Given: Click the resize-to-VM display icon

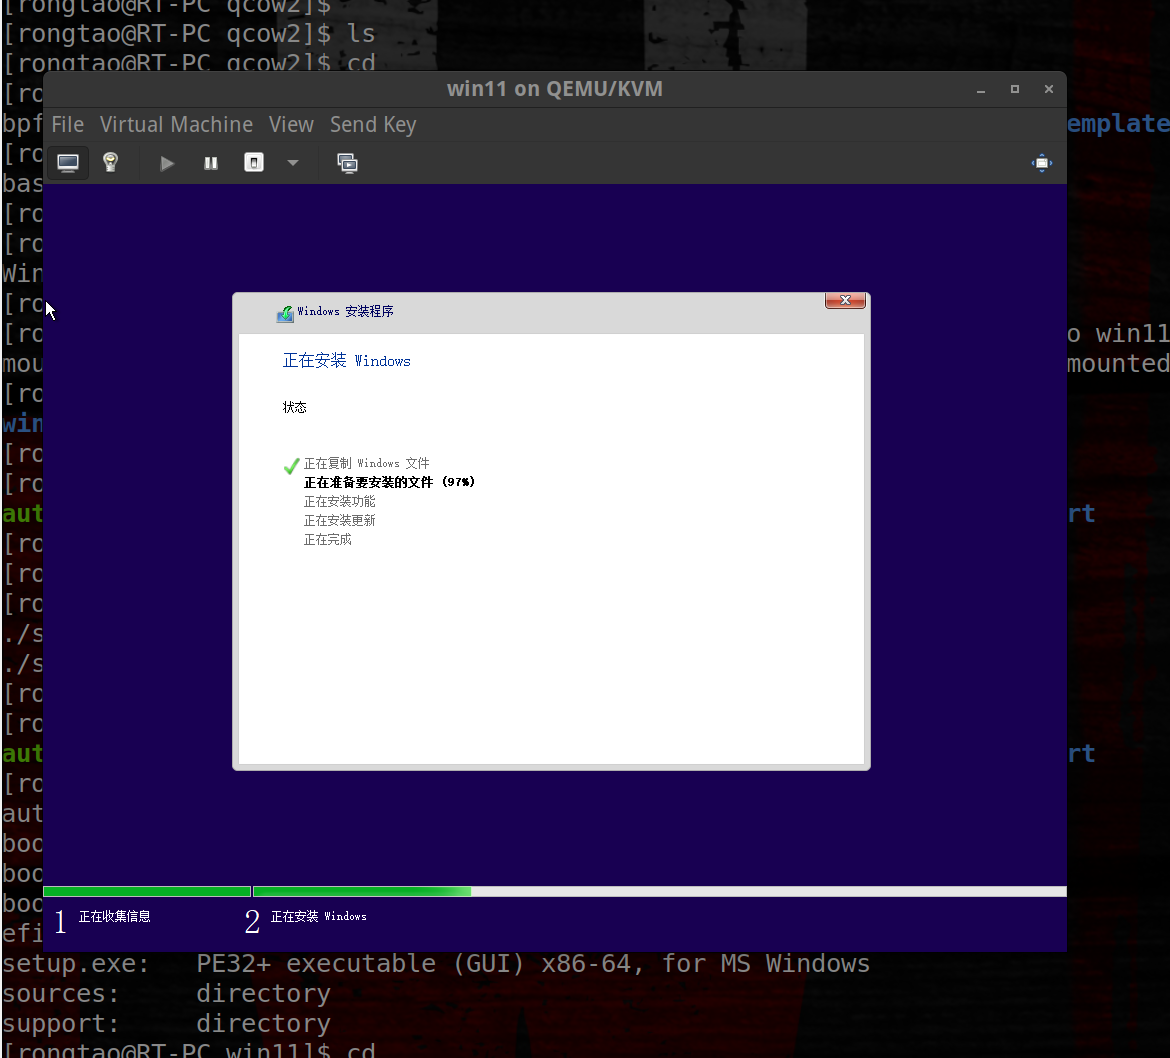Looking at the screenshot, I should (x=1041, y=162).
